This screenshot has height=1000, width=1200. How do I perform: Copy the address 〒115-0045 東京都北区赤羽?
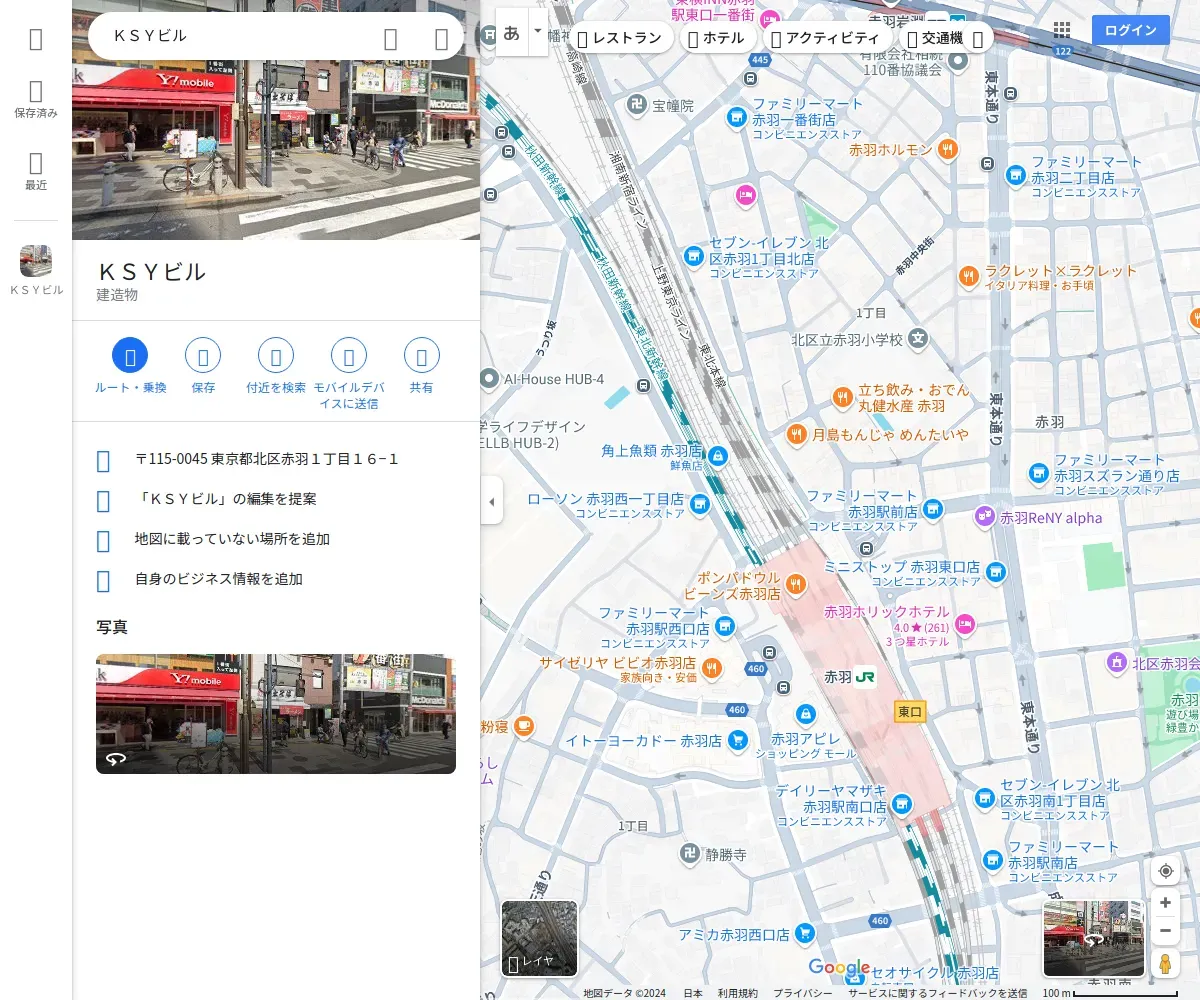click(276, 459)
